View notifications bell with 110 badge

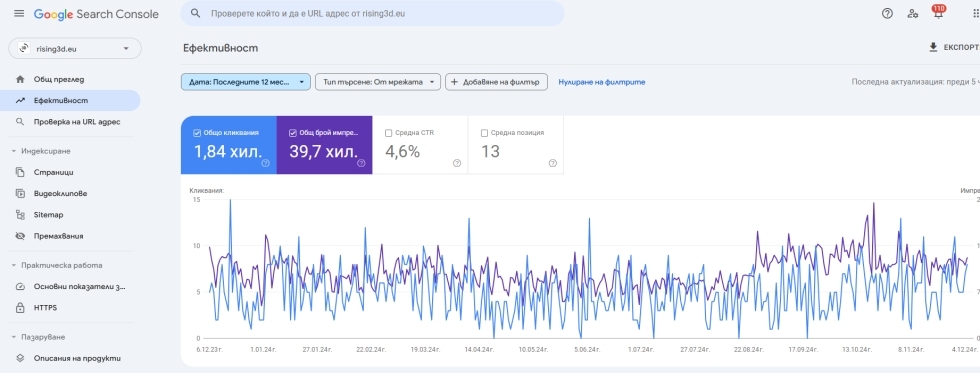click(938, 12)
